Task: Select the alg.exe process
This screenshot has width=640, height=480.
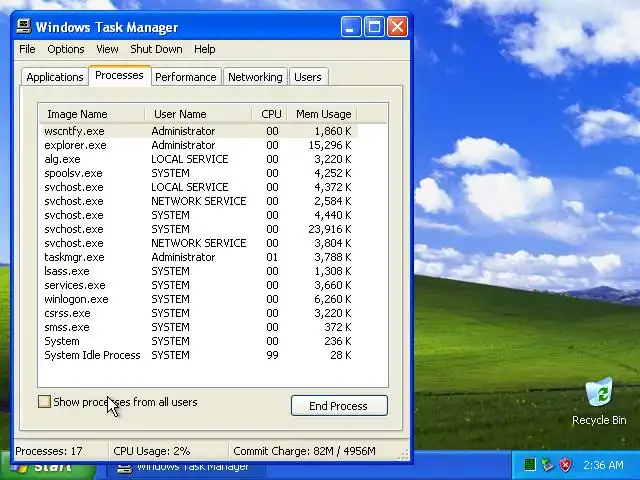Action: (198, 159)
